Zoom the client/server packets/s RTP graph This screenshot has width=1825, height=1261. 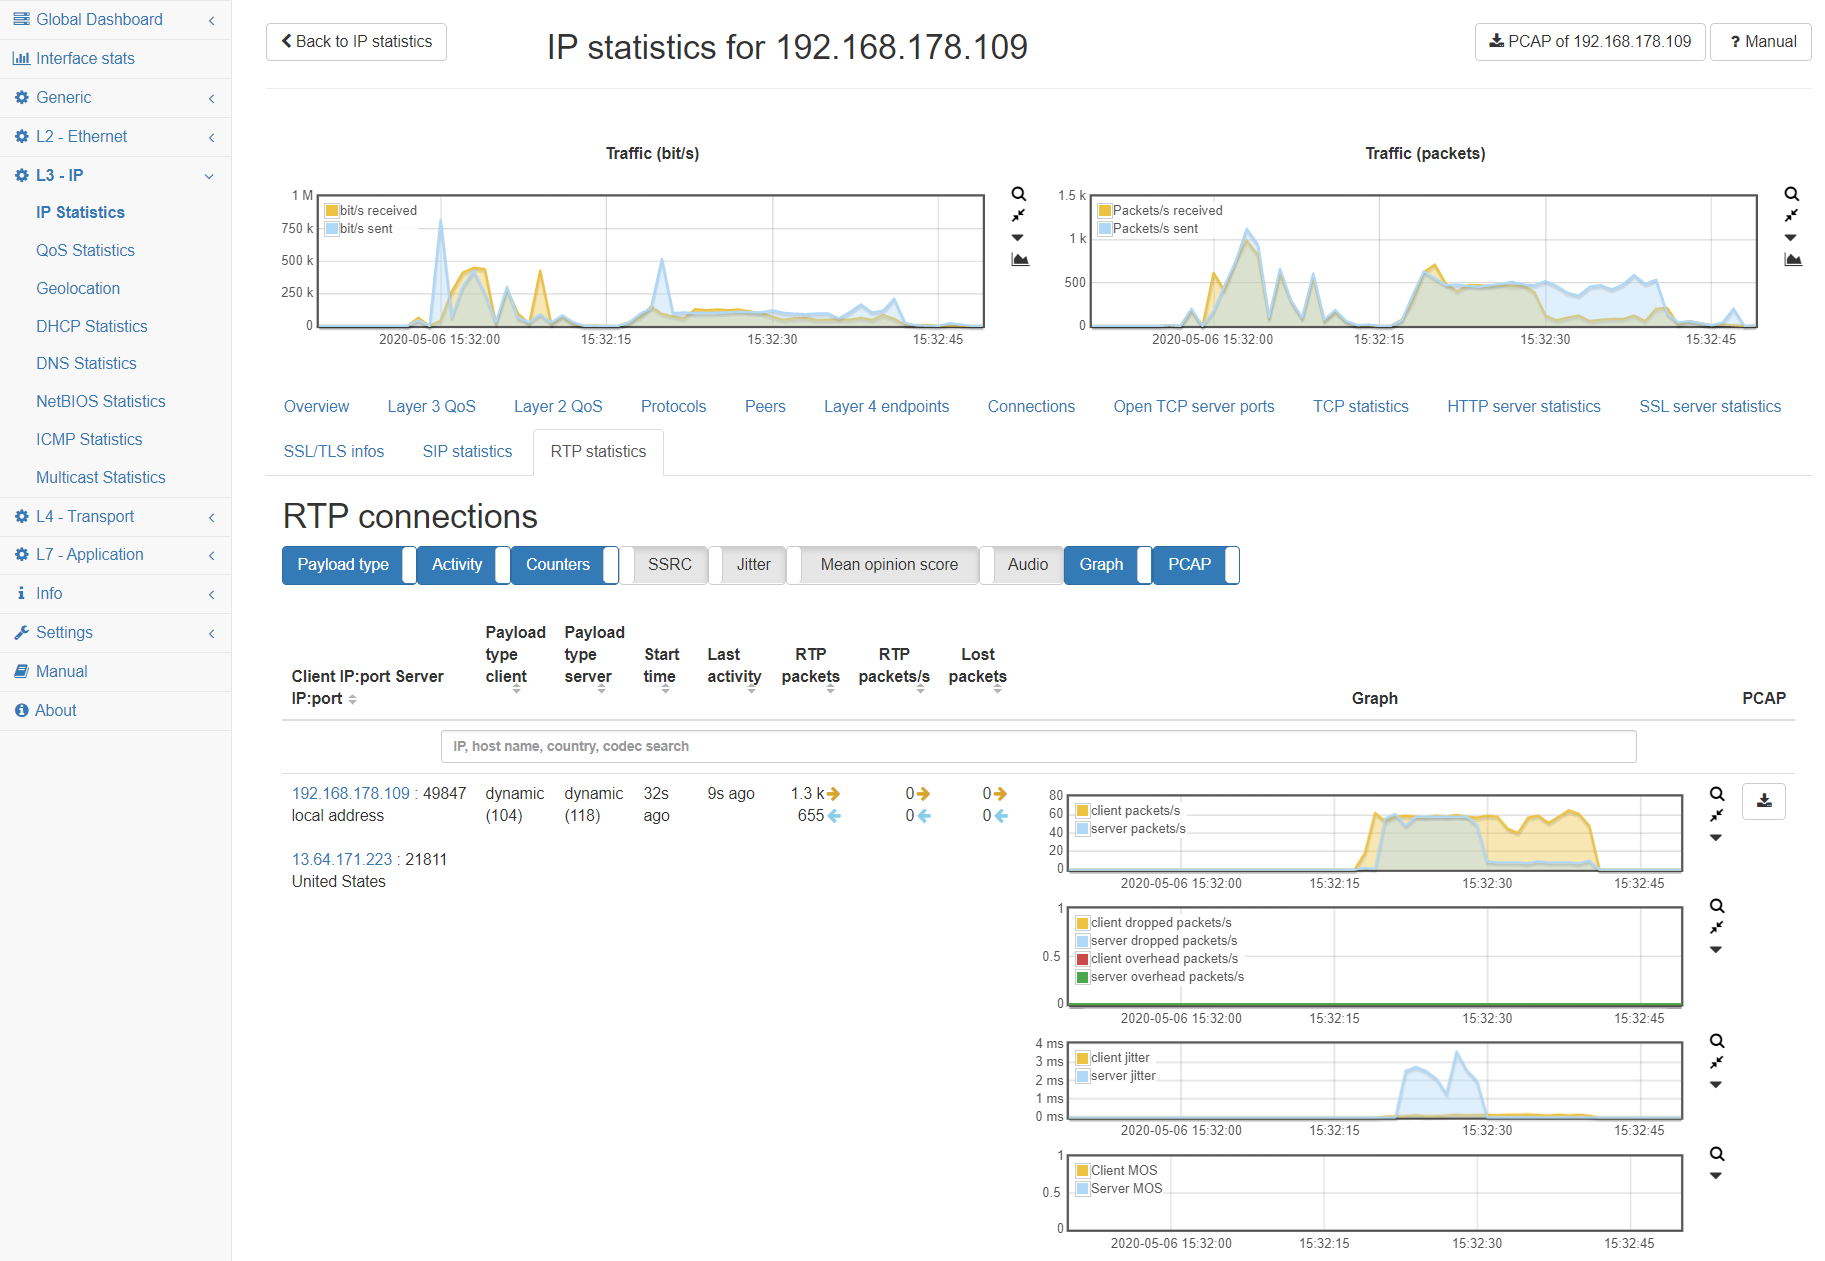coord(1717,794)
